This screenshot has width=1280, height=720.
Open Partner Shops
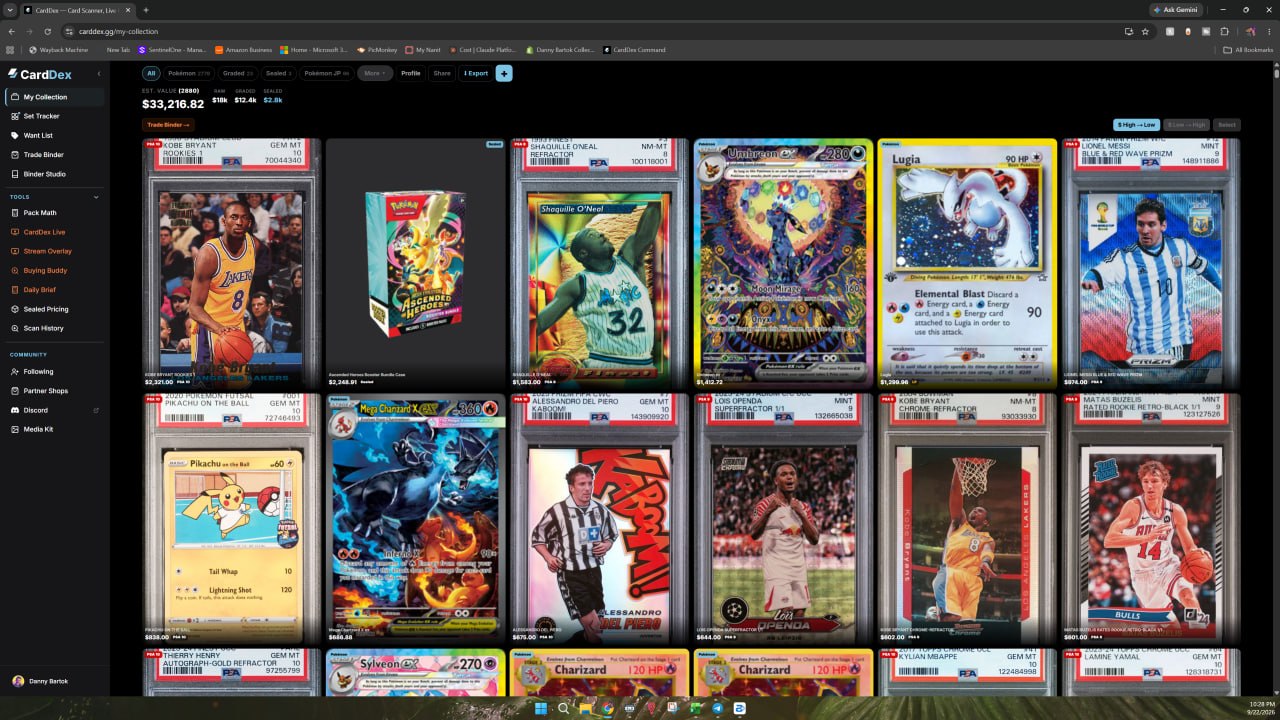pos(54,391)
